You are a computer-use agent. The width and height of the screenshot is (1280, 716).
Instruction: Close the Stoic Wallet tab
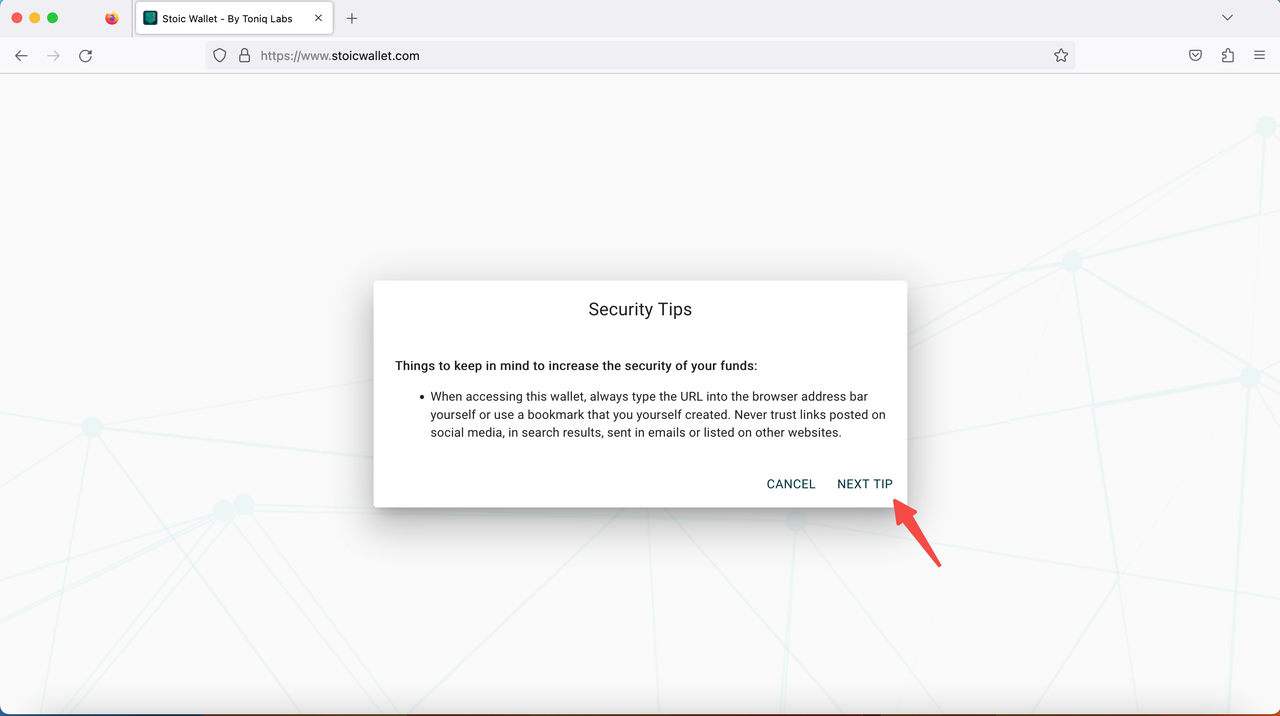pos(318,18)
